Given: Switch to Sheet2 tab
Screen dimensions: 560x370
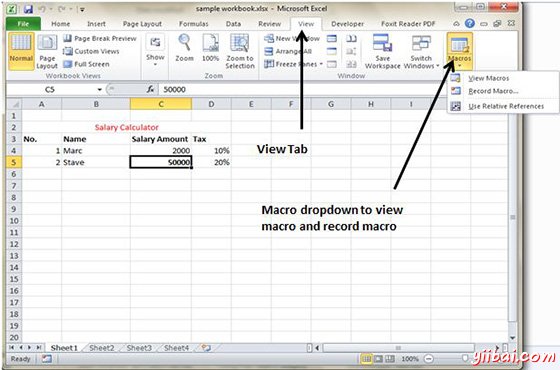Looking at the screenshot, I should pos(102,348).
